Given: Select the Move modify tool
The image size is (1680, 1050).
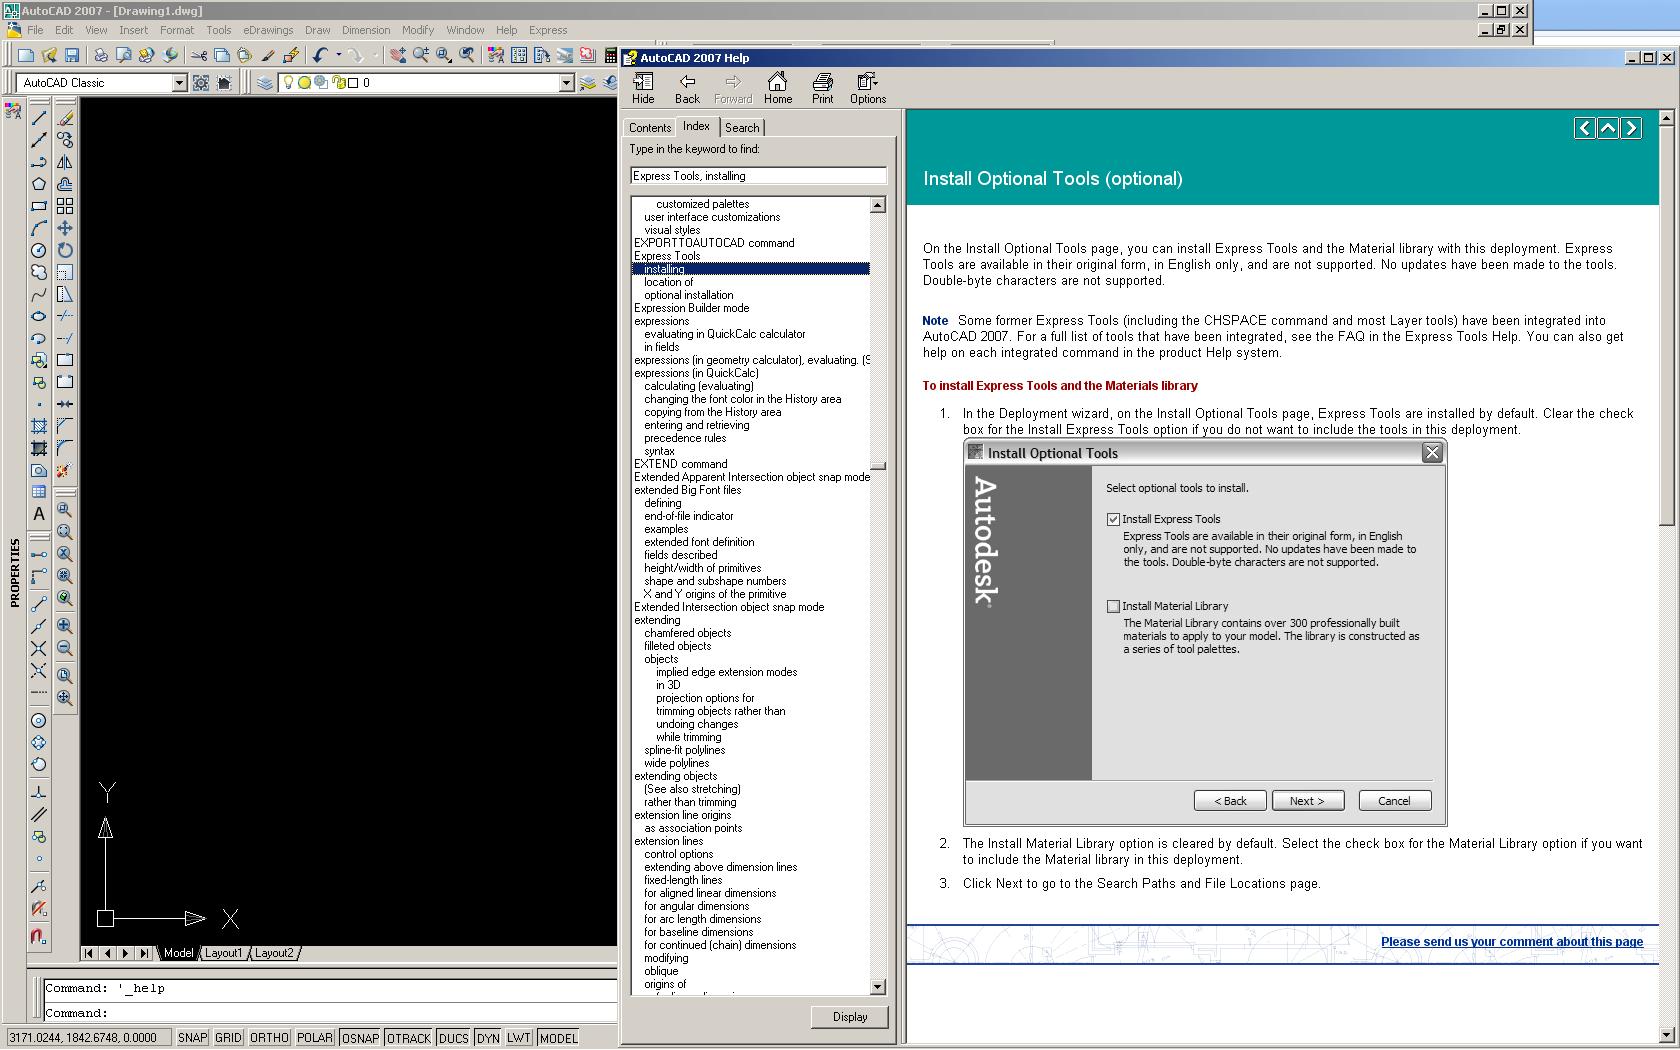Looking at the screenshot, I should (x=65, y=228).
